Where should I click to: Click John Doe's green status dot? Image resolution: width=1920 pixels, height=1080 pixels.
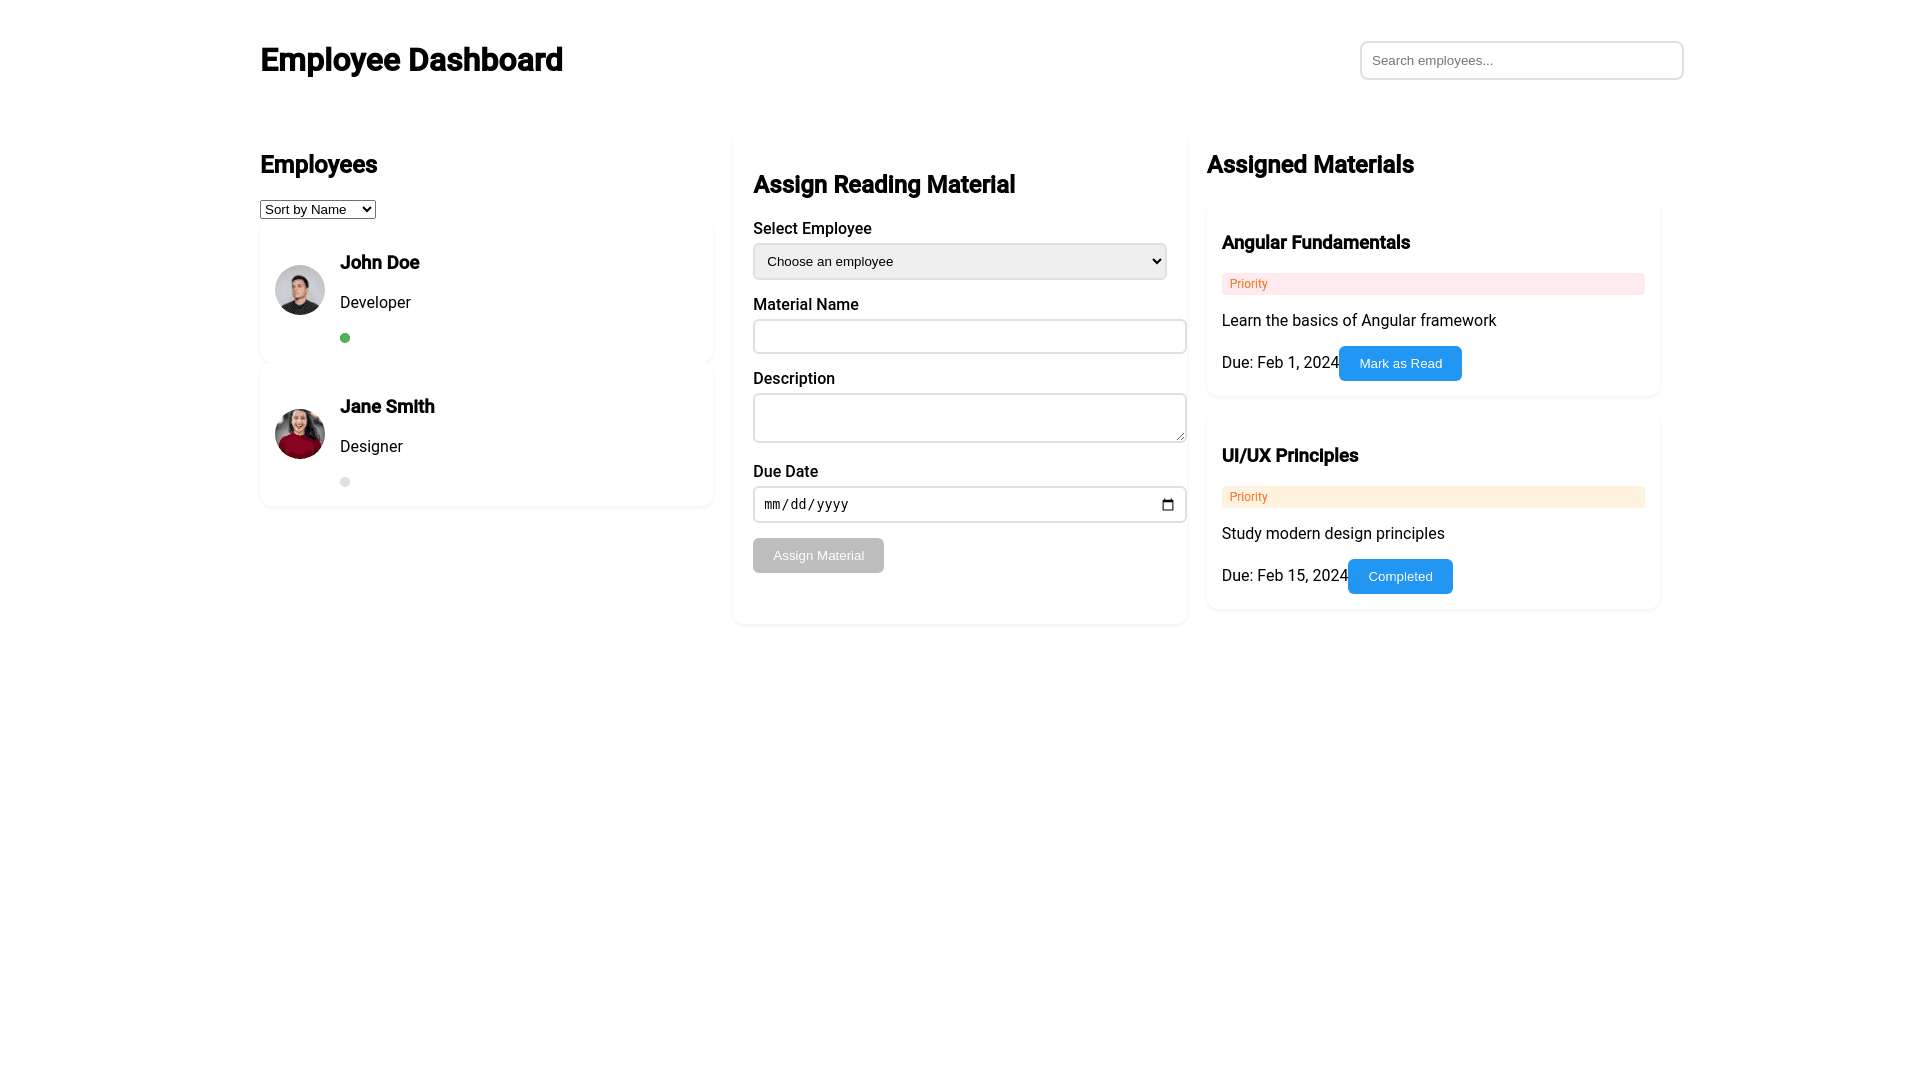point(345,338)
